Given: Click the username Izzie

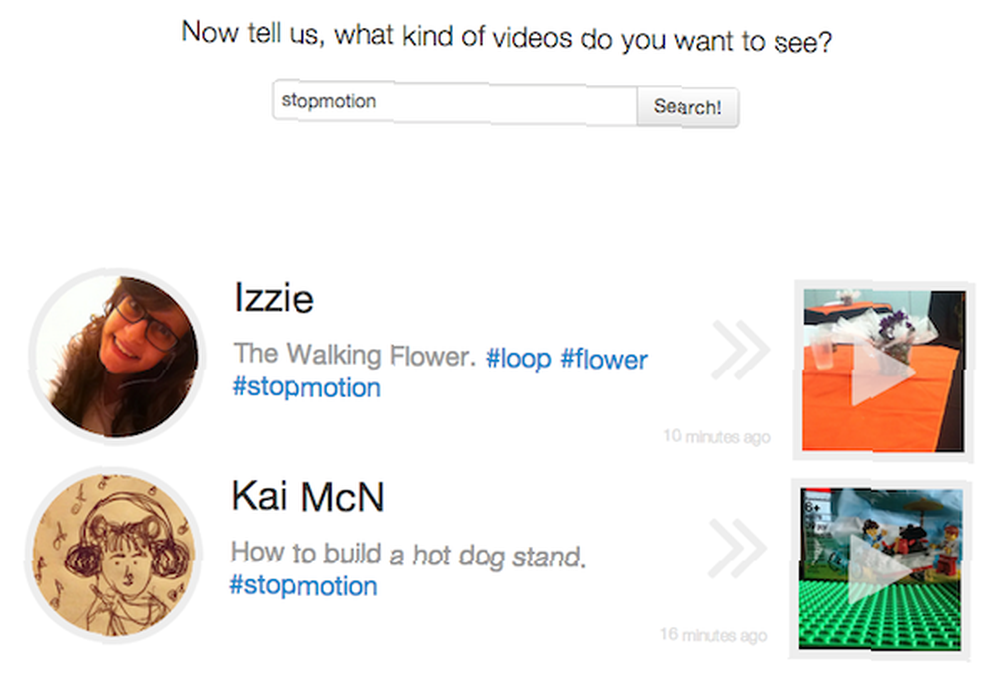Looking at the screenshot, I should pyautogui.click(x=274, y=298).
